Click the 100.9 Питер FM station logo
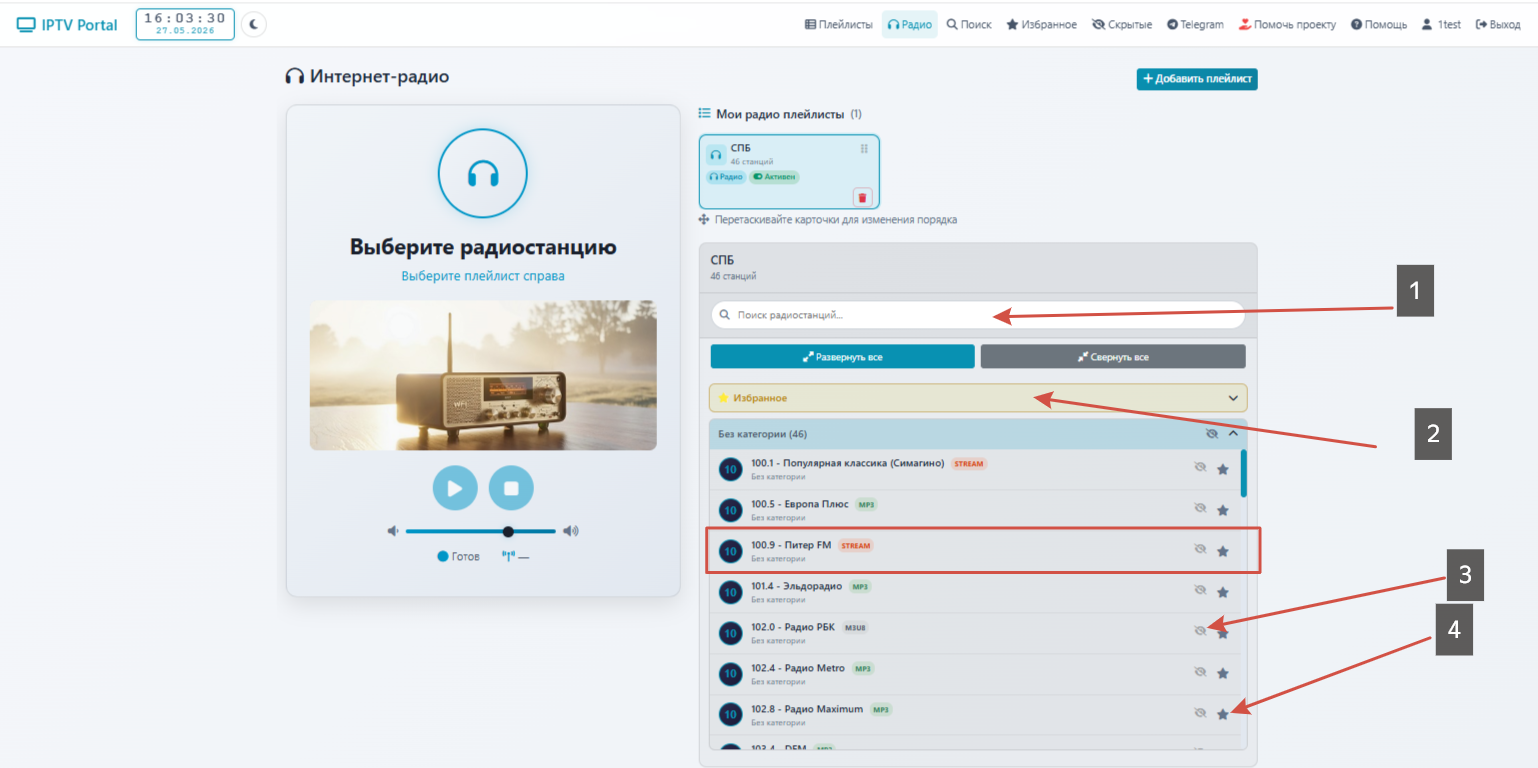This screenshot has width=1538, height=768. tap(731, 551)
